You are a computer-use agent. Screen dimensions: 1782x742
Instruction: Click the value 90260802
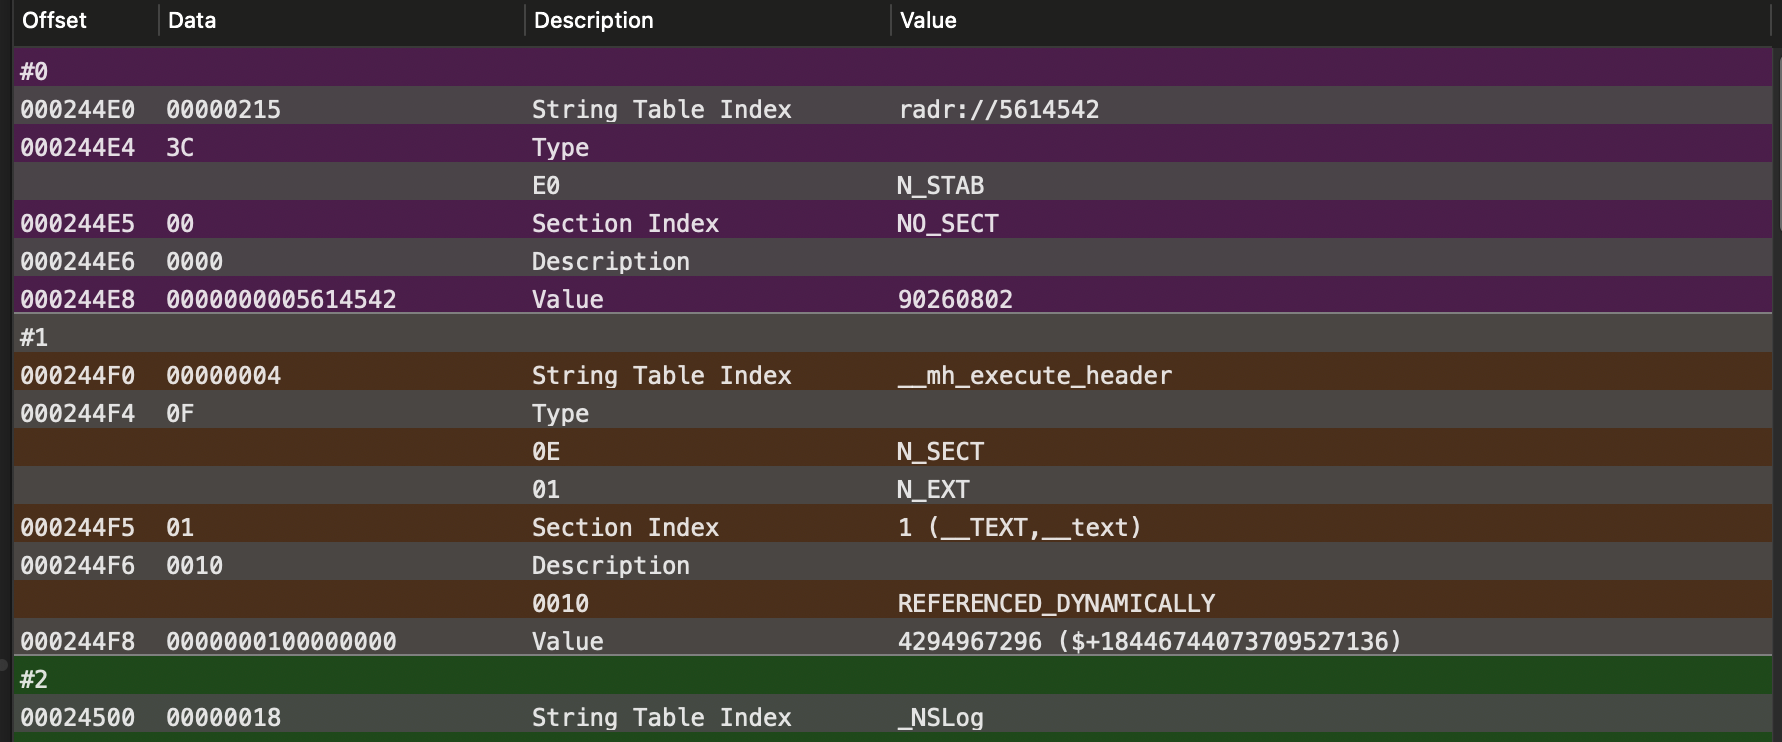[x=955, y=300]
